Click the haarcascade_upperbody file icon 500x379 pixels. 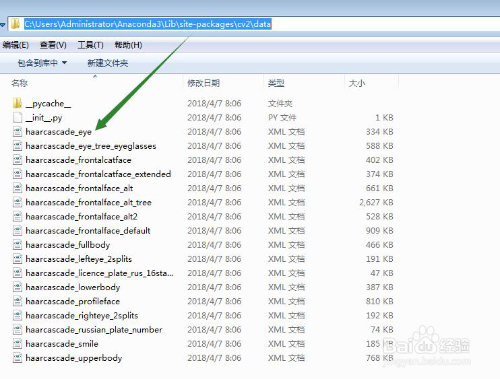[x=17, y=358]
